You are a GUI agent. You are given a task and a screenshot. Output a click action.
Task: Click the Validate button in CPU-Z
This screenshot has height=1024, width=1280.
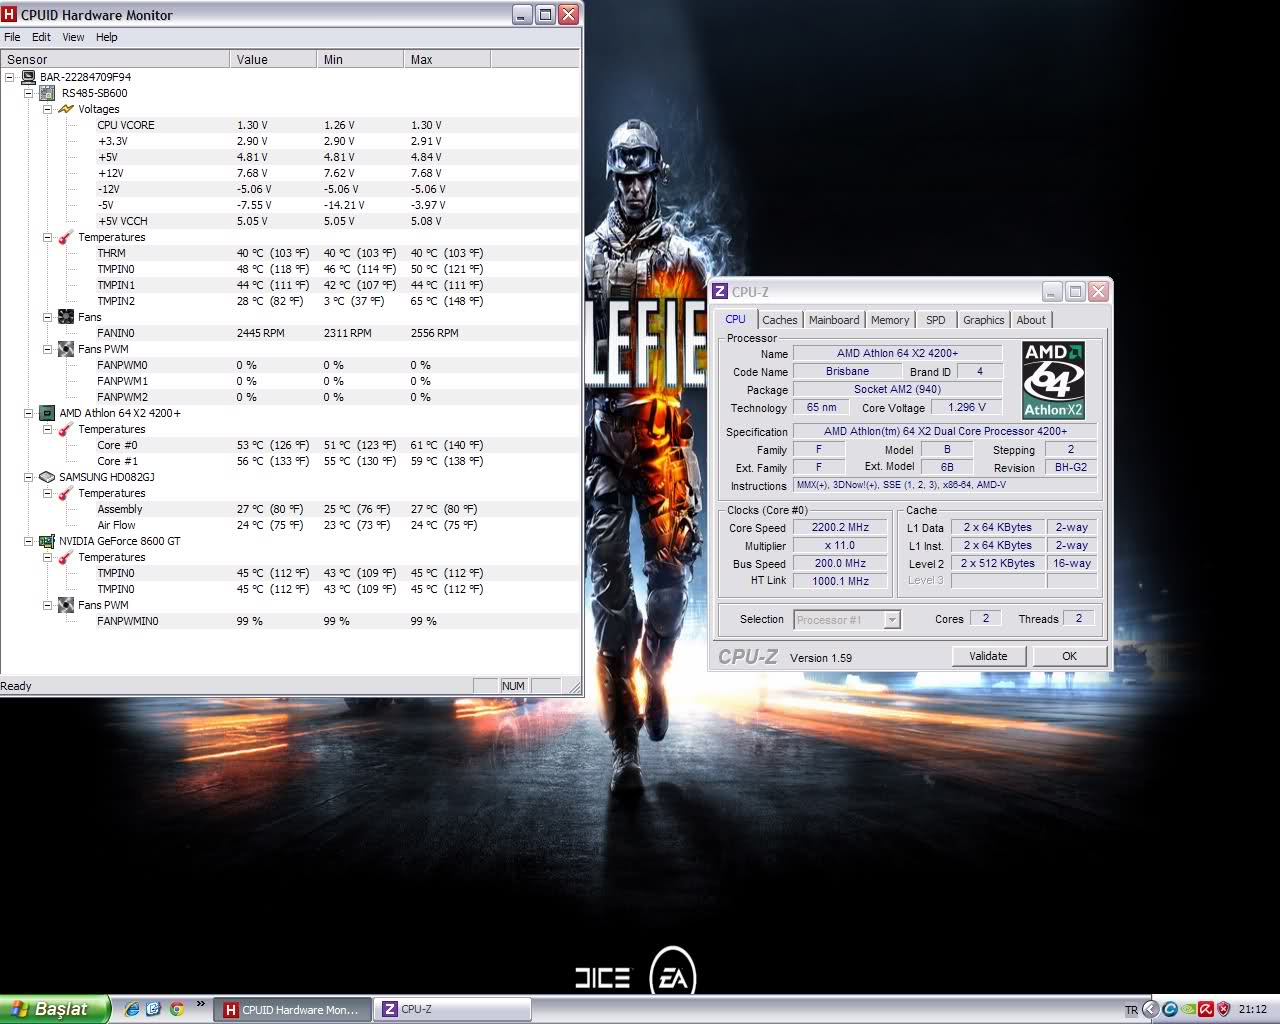[x=988, y=656]
